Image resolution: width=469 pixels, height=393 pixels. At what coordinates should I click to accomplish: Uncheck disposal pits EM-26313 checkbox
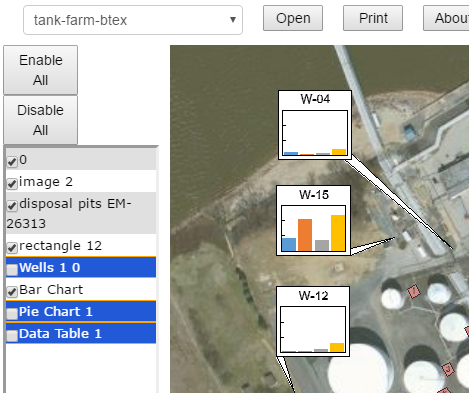(12, 206)
